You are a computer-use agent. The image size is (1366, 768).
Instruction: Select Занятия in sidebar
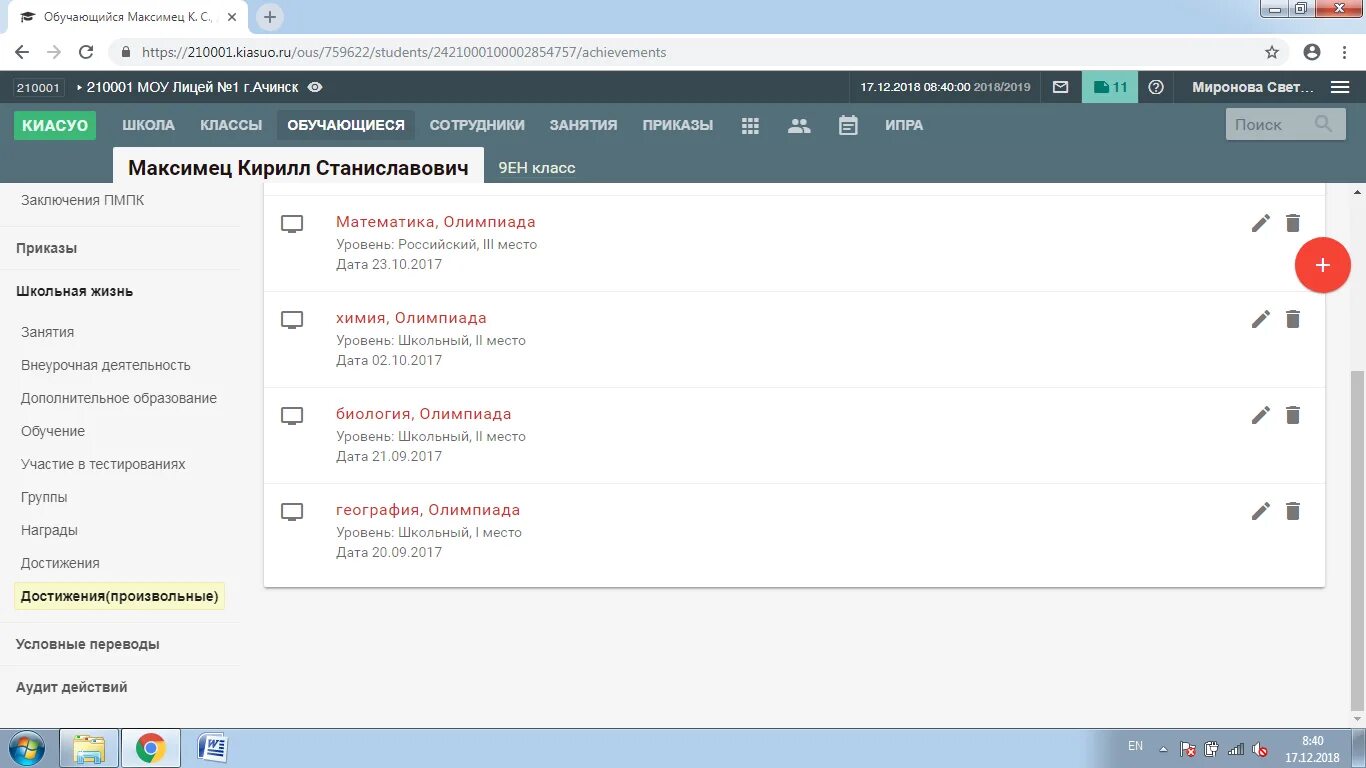(x=47, y=332)
